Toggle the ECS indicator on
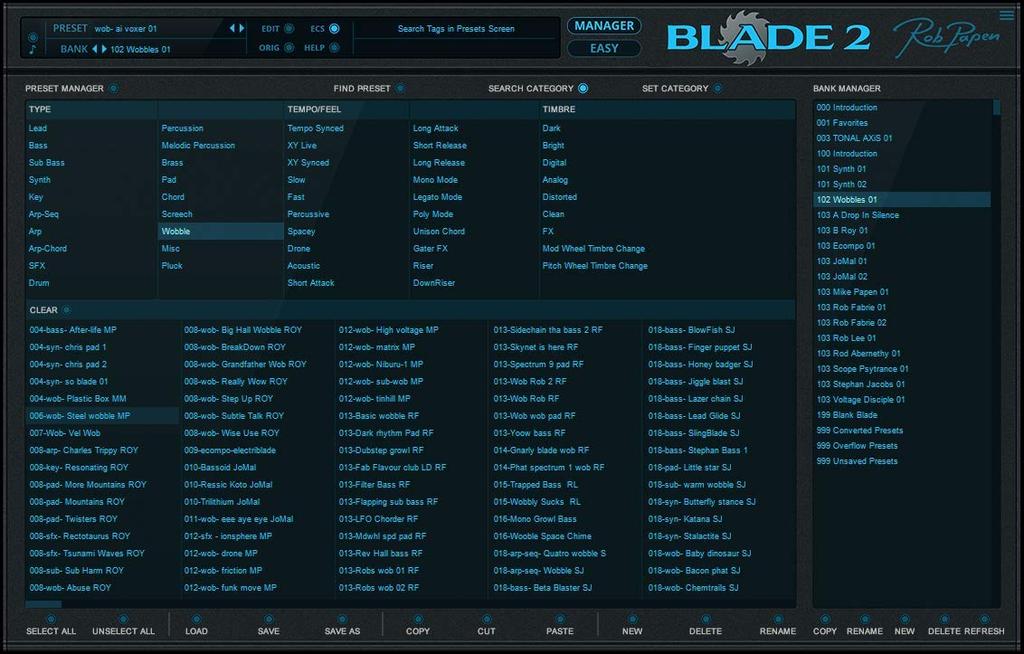This screenshot has width=1024, height=654. (x=334, y=29)
